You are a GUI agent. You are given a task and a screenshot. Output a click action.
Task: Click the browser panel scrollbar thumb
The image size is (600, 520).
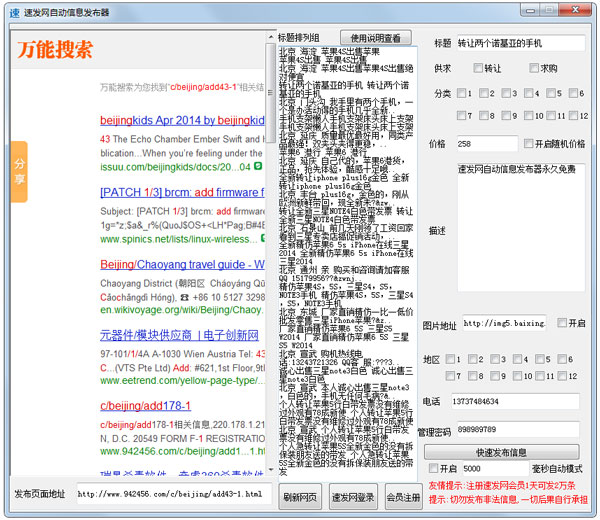(x=271, y=93)
